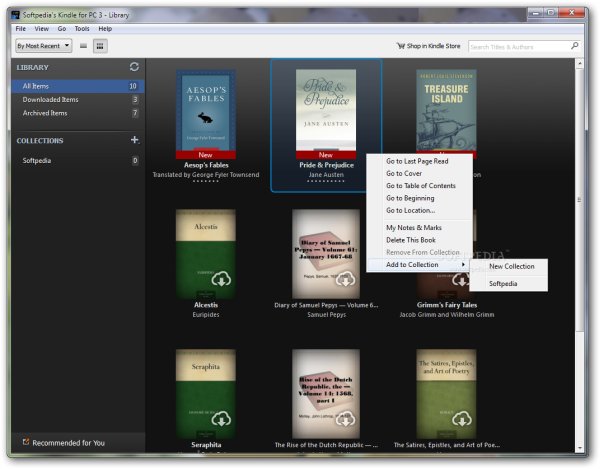The width and height of the screenshot is (600, 469).
Task: Choose Delete This Book from context menu
Action: tap(413, 240)
